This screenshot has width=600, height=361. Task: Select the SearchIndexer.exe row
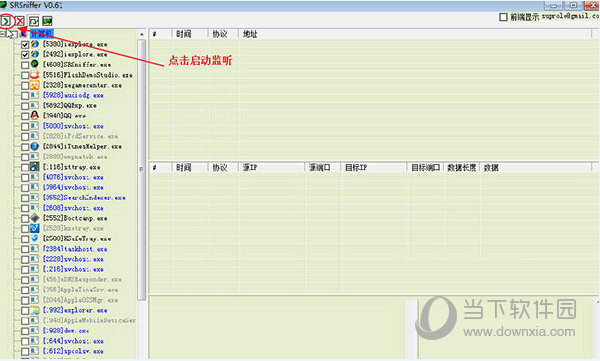(x=84, y=198)
